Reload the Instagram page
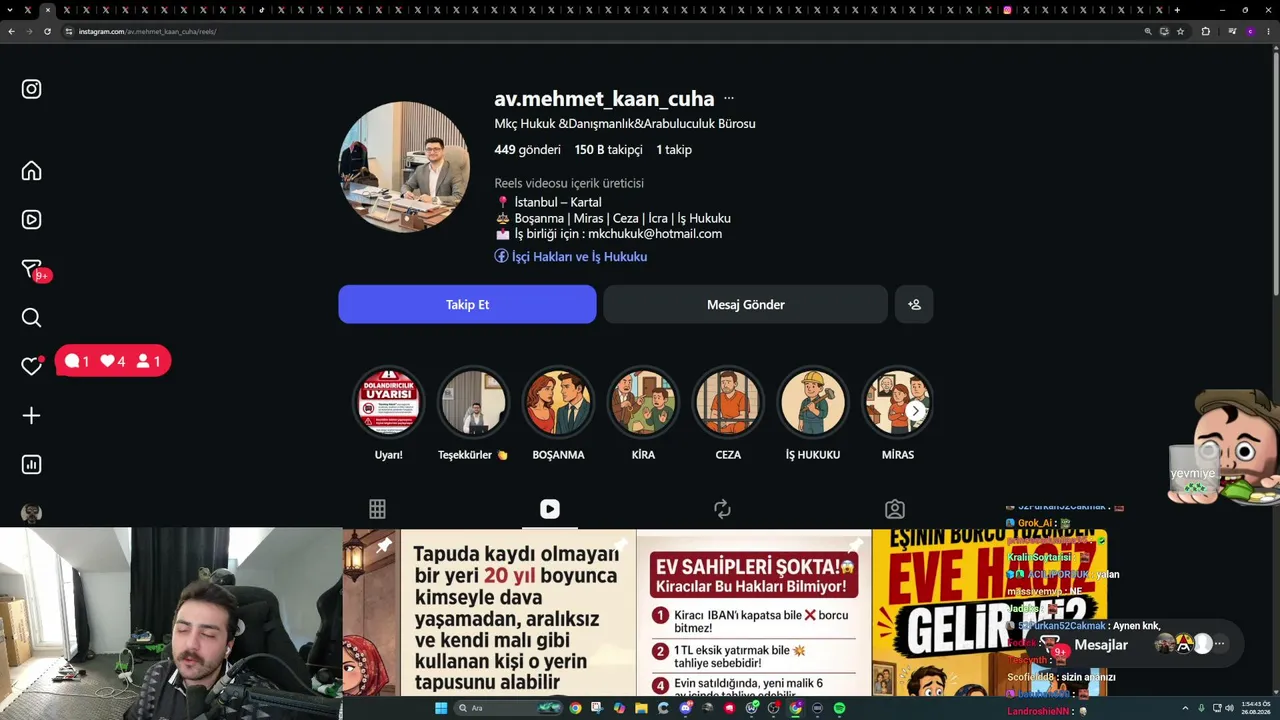Image resolution: width=1280 pixels, height=720 pixels. click(x=47, y=31)
